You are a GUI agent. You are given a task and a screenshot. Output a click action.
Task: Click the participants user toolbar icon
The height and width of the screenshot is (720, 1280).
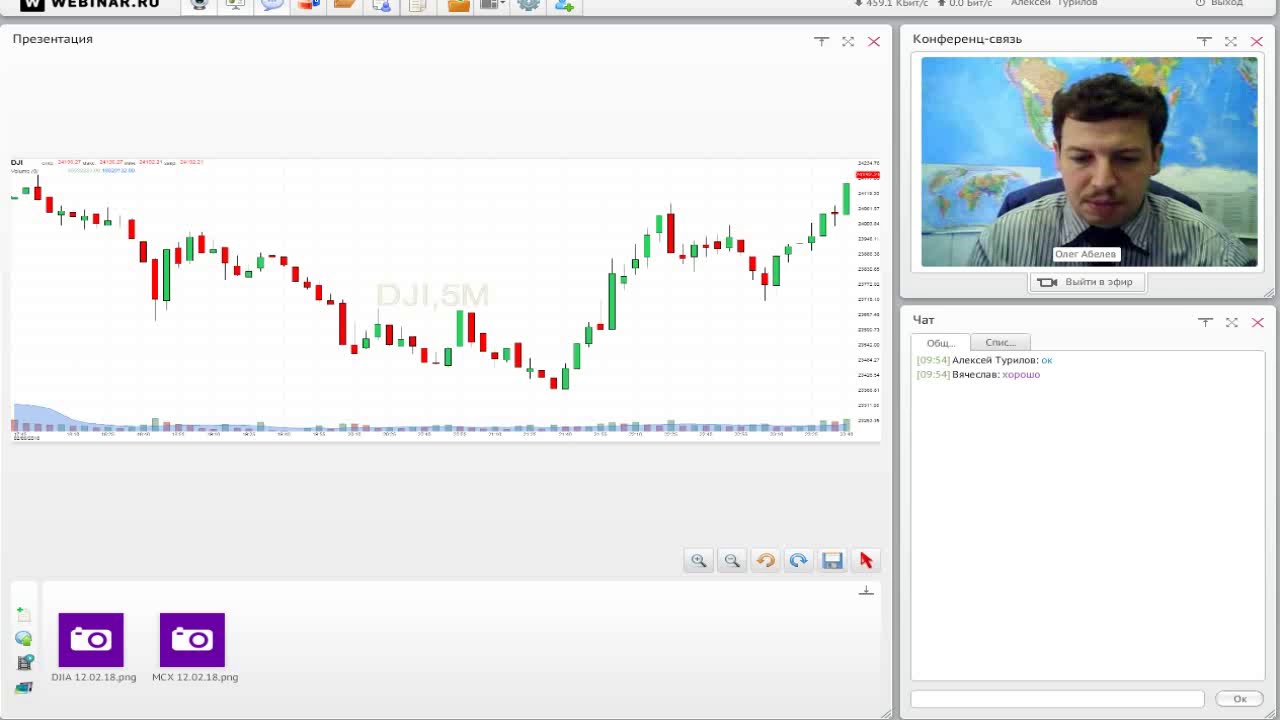tap(382, 4)
